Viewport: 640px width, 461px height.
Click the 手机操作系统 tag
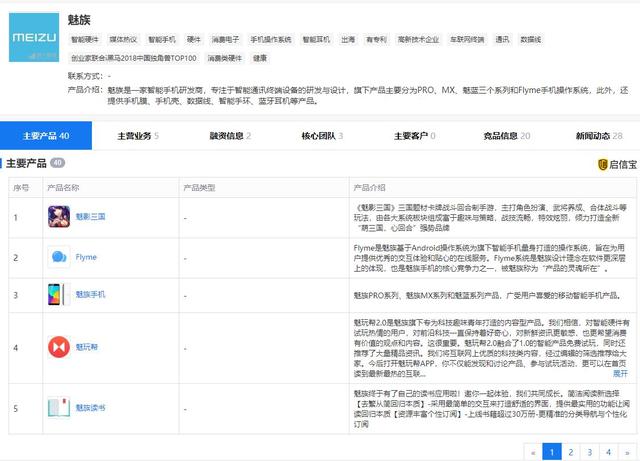[271, 40]
